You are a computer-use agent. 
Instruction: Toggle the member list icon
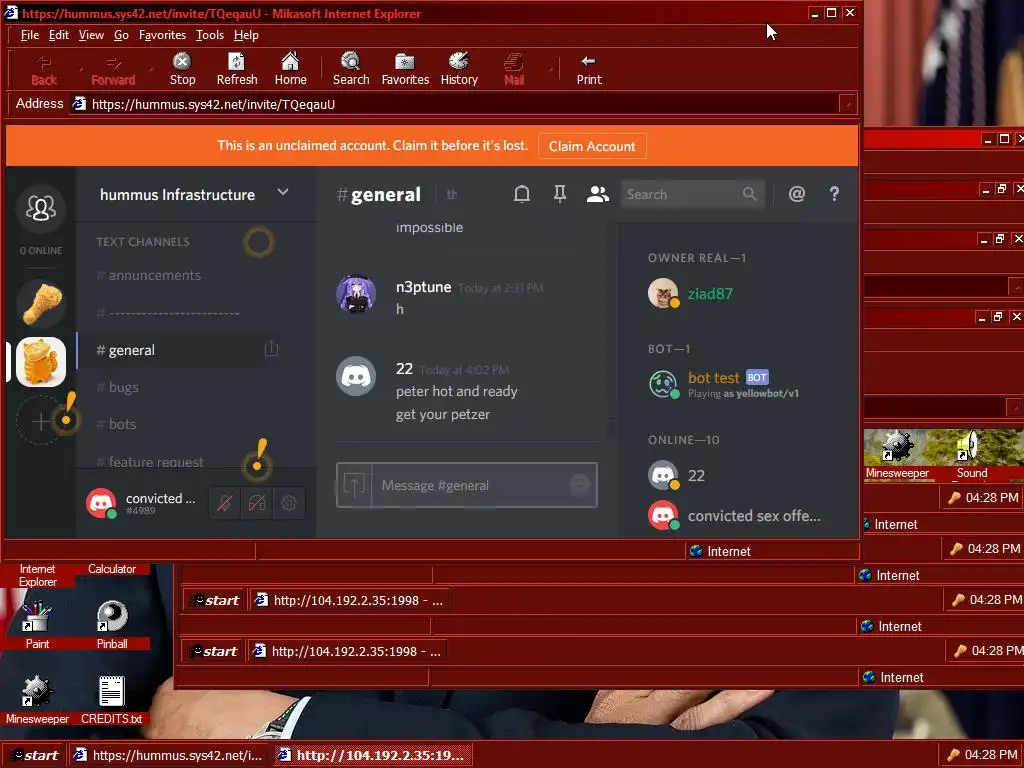pyautogui.click(x=598, y=194)
